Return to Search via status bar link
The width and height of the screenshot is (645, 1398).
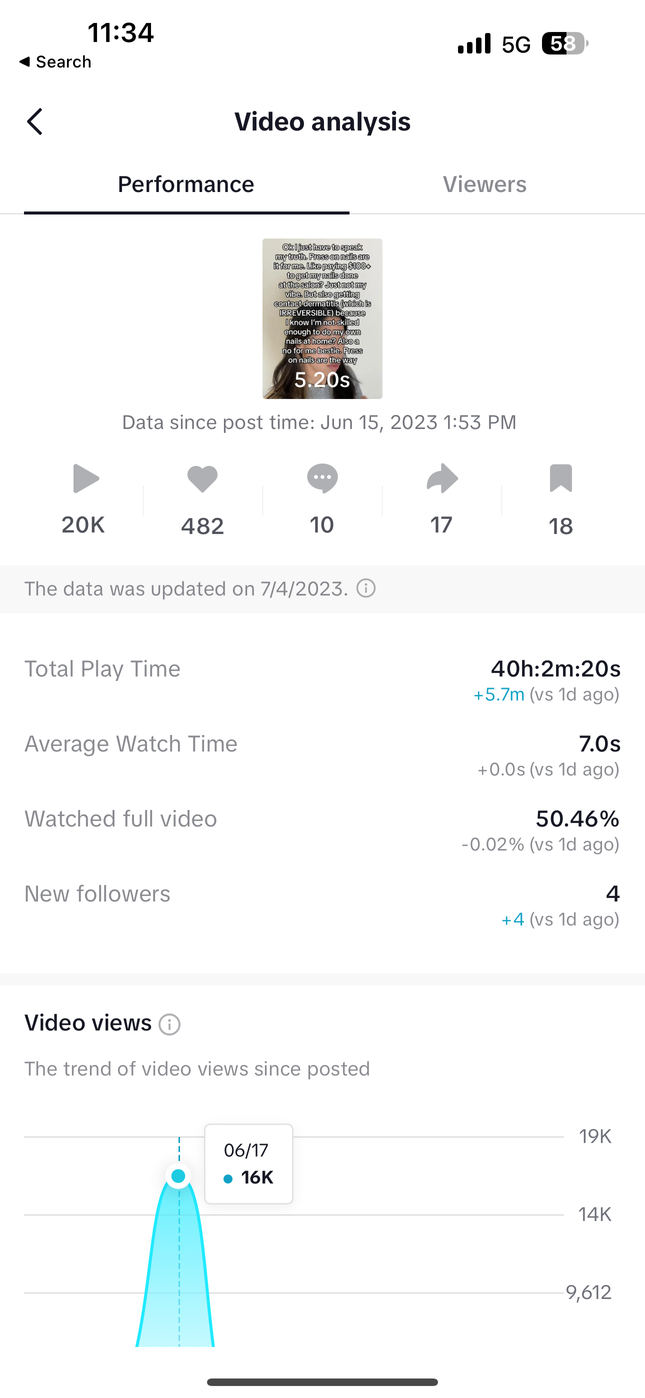click(55, 62)
